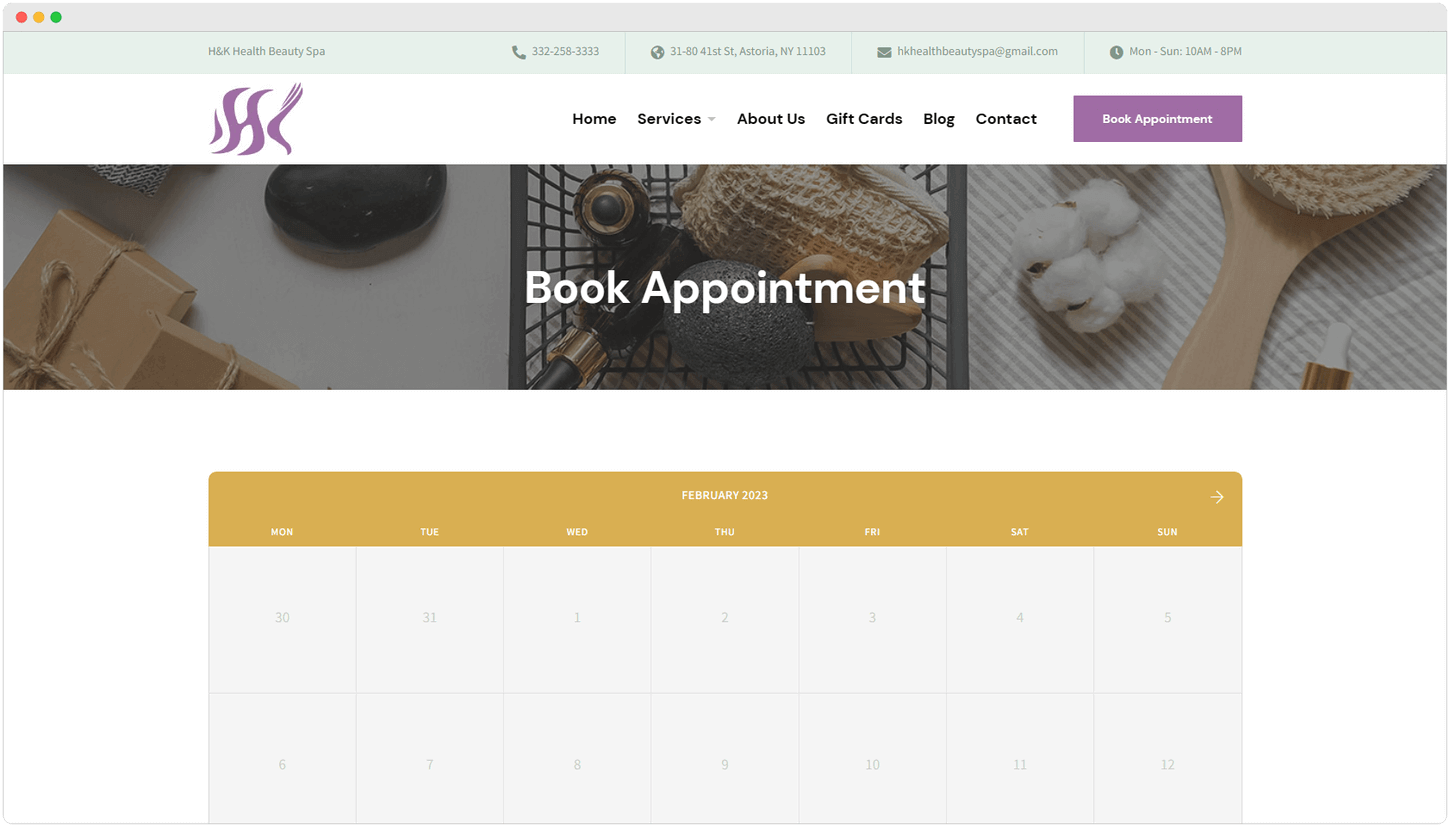
Task: Select calendar day 1
Action: [x=577, y=618]
